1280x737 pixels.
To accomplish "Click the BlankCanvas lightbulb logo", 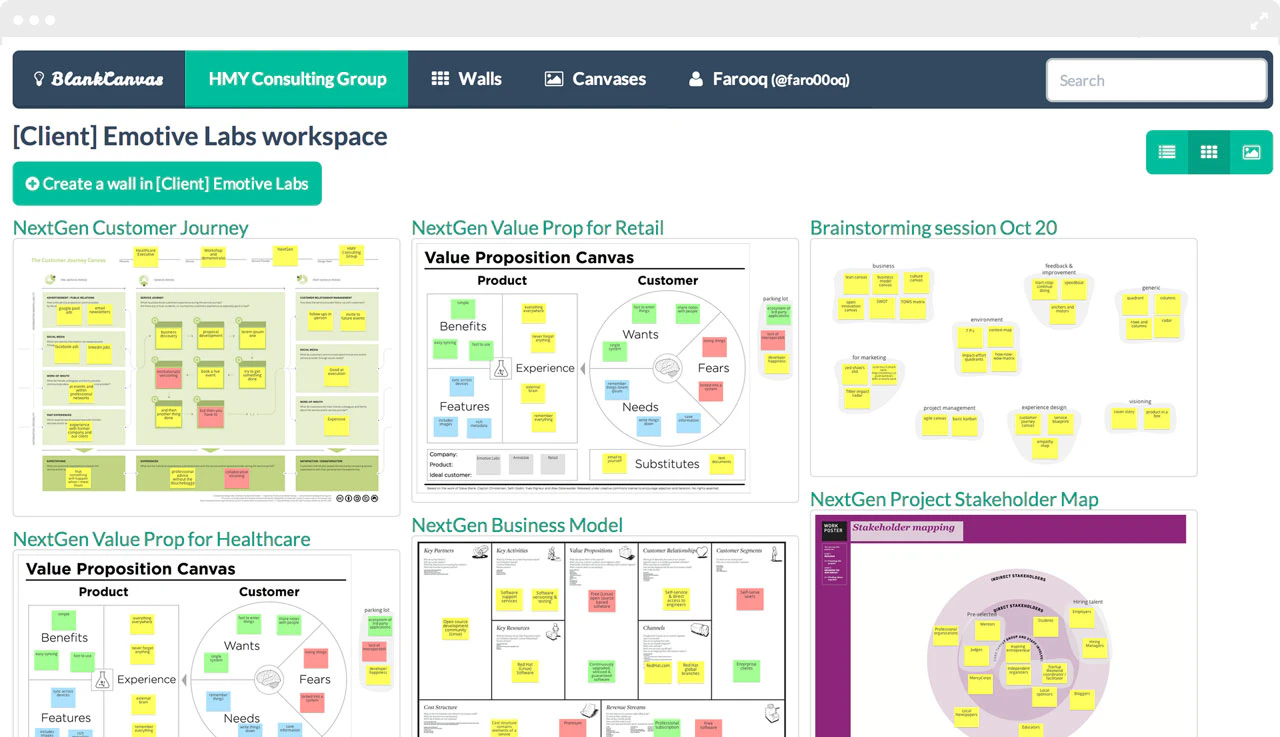I will (x=40, y=79).
